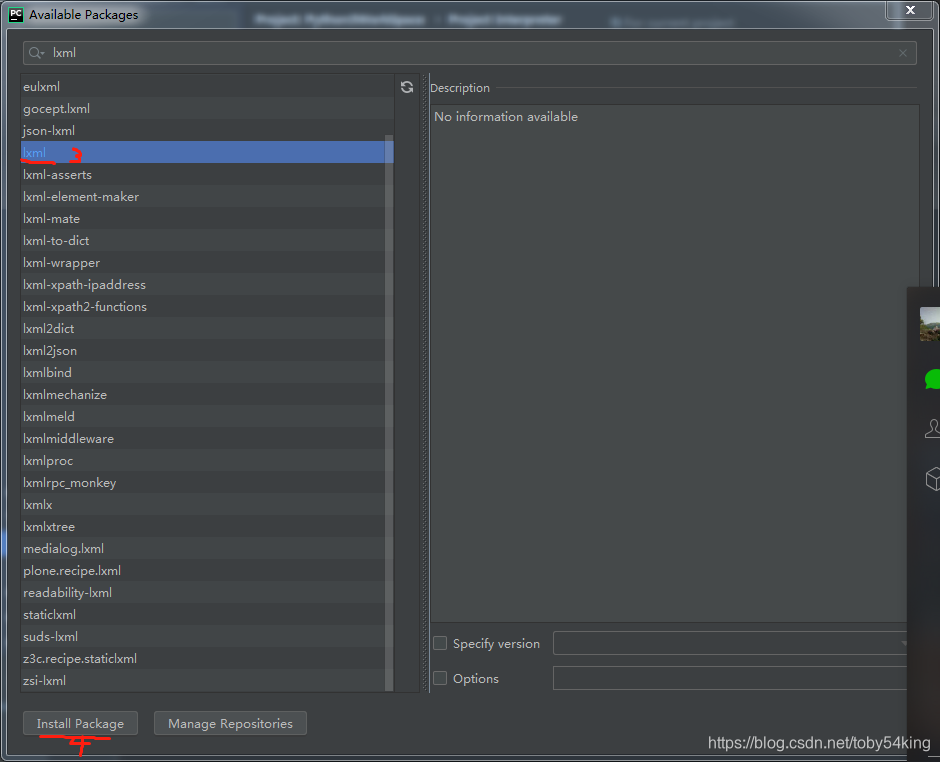Select the suds-lxml package
The height and width of the screenshot is (762, 940).
click(x=207, y=636)
